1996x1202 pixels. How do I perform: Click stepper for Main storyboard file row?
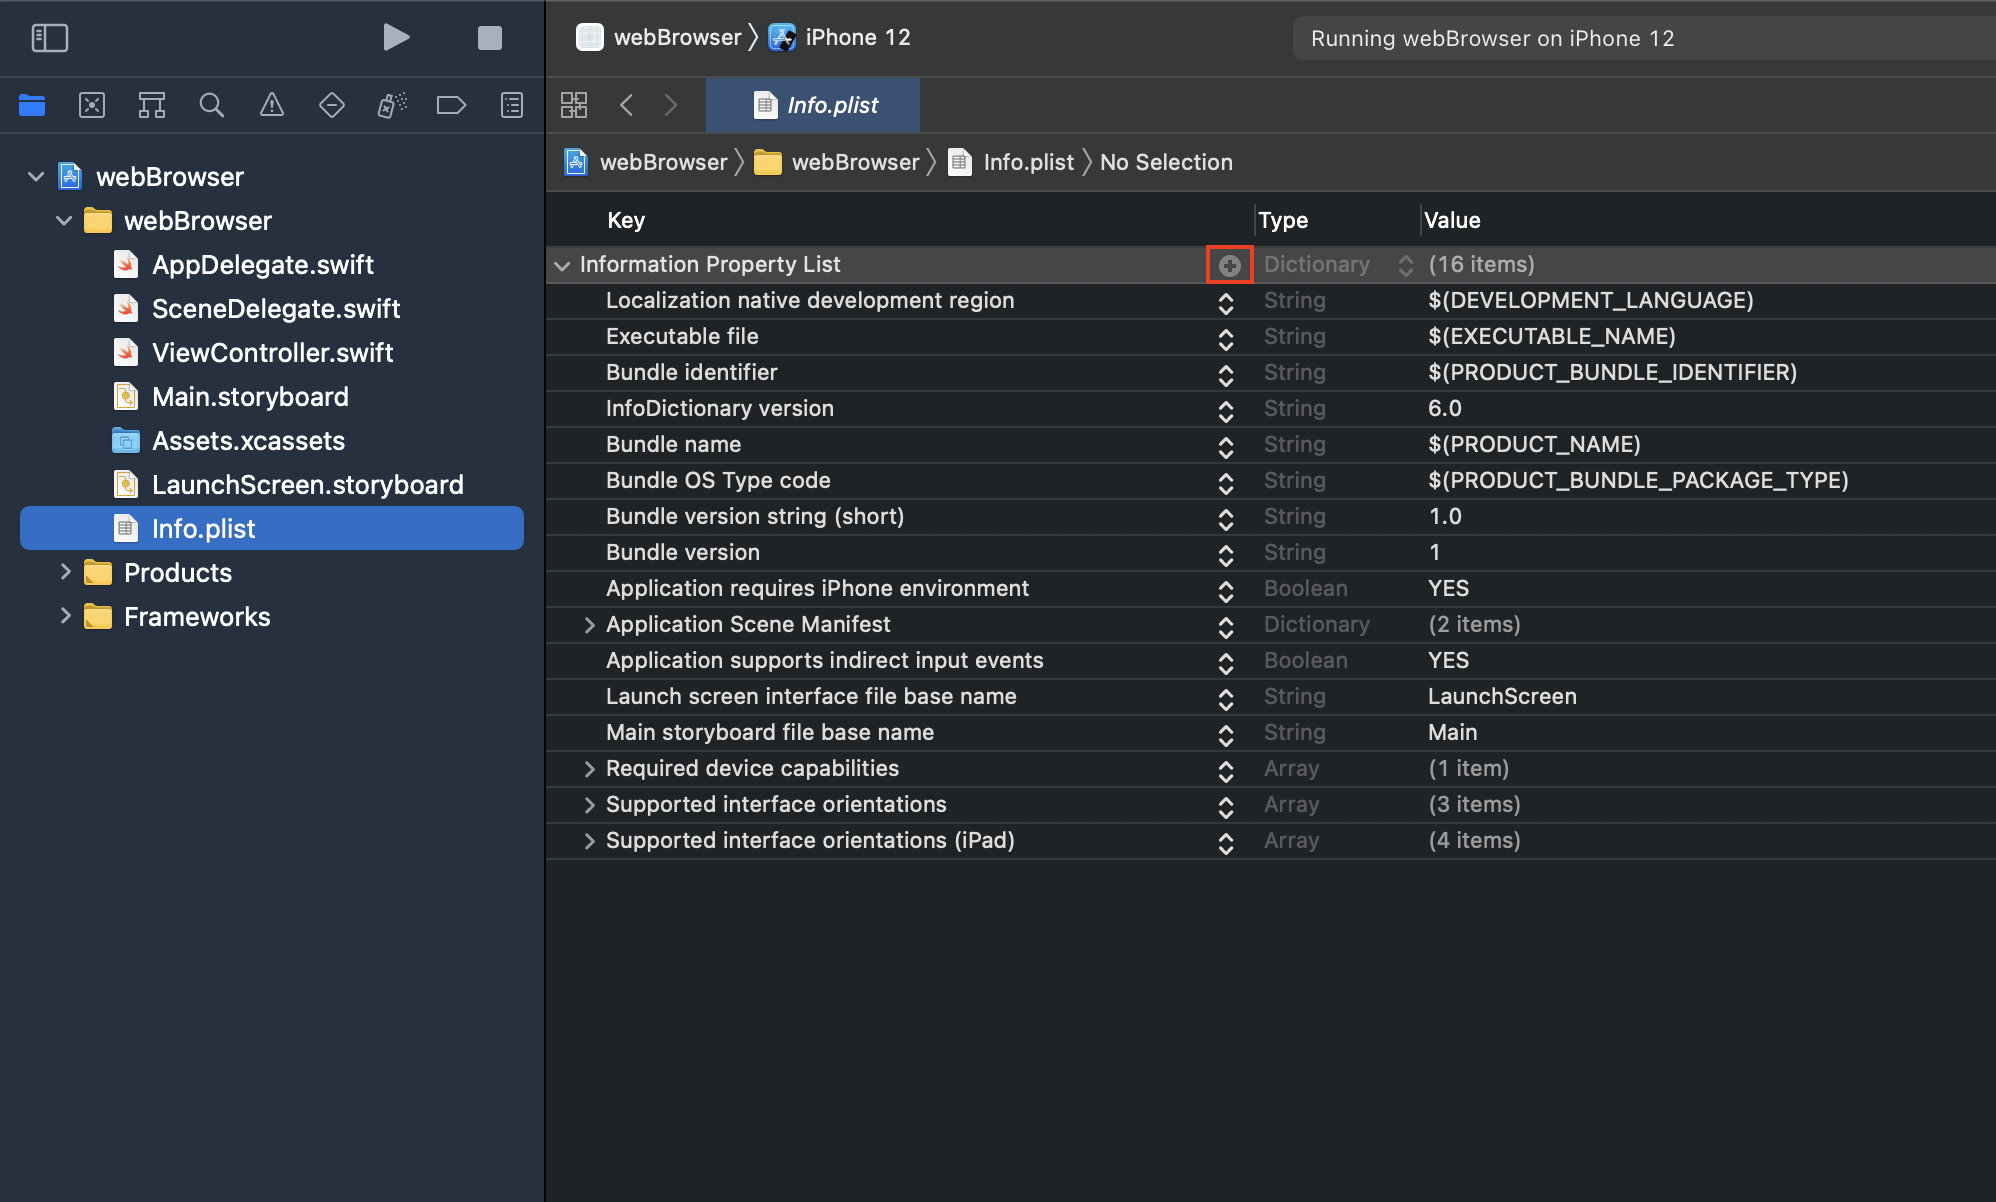click(1226, 735)
